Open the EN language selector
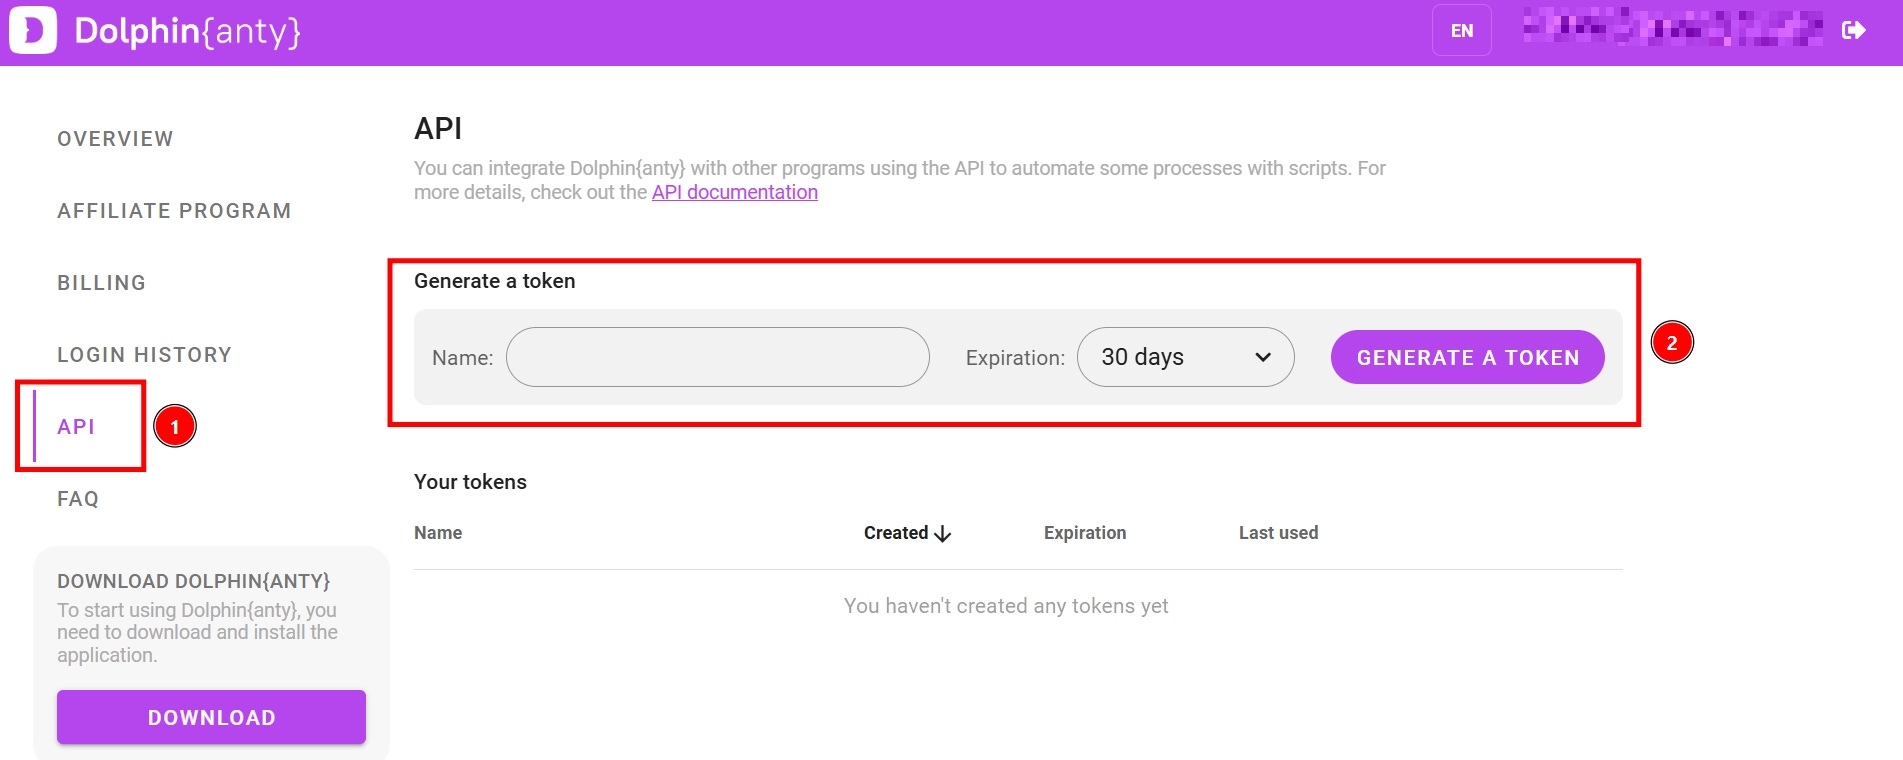 tap(1461, 31)
